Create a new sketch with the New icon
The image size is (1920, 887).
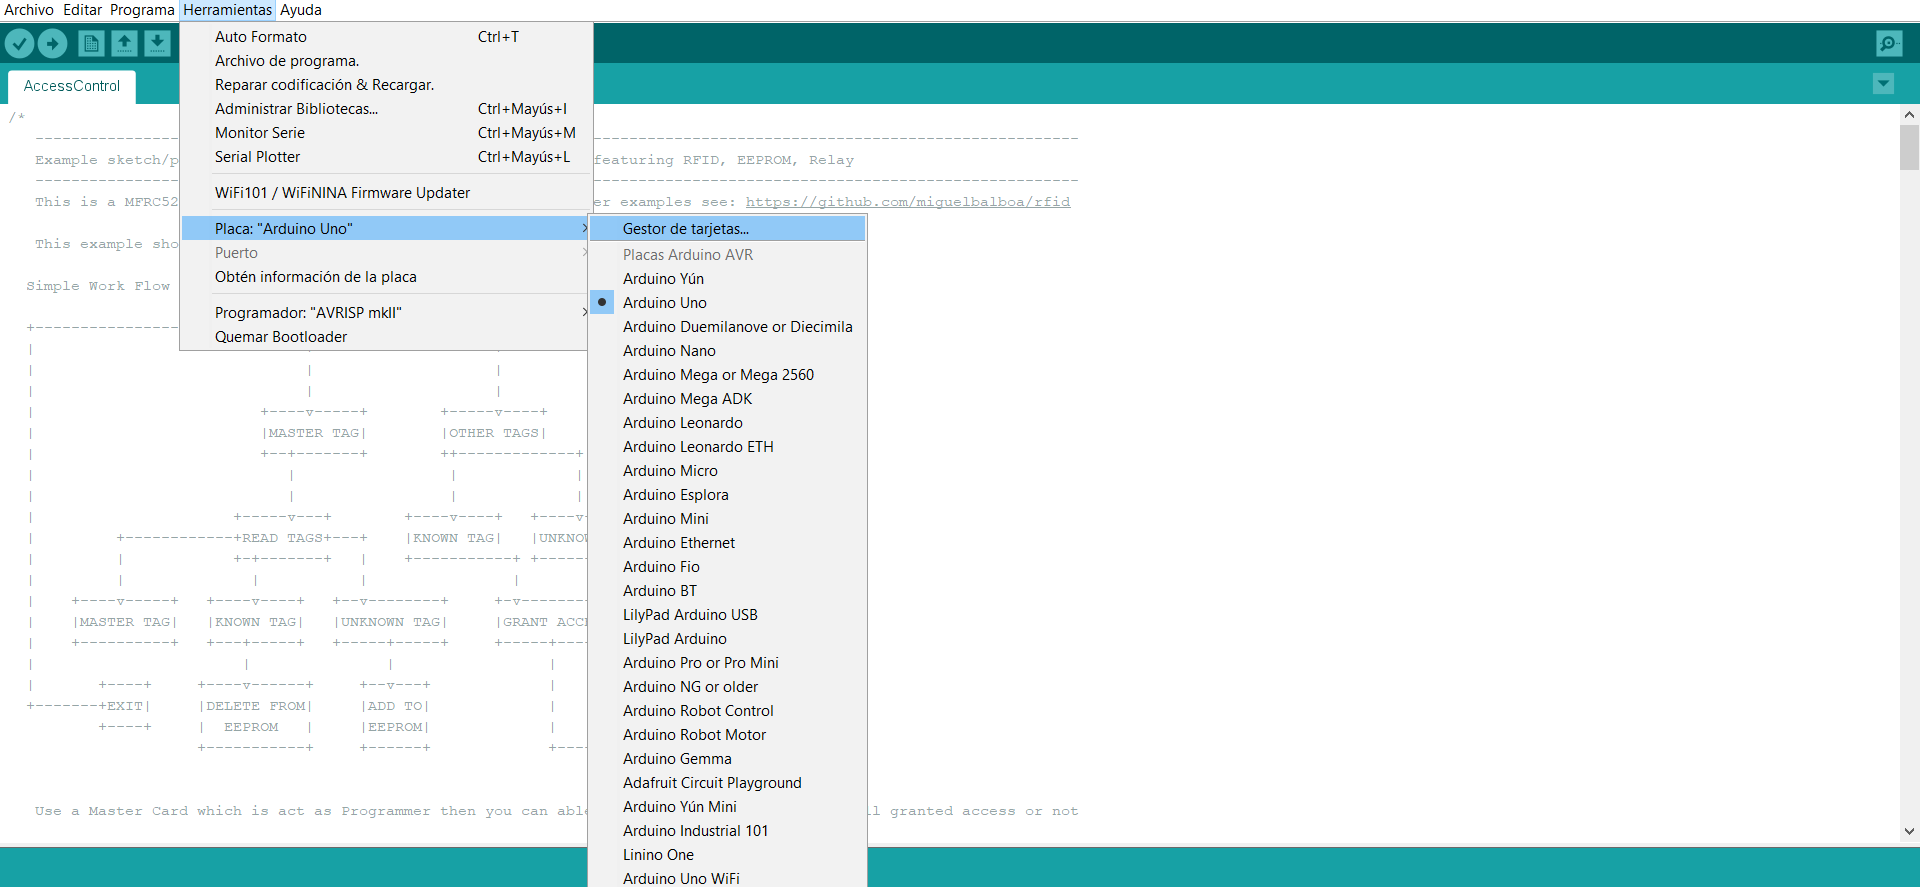[x=91, y=43]
